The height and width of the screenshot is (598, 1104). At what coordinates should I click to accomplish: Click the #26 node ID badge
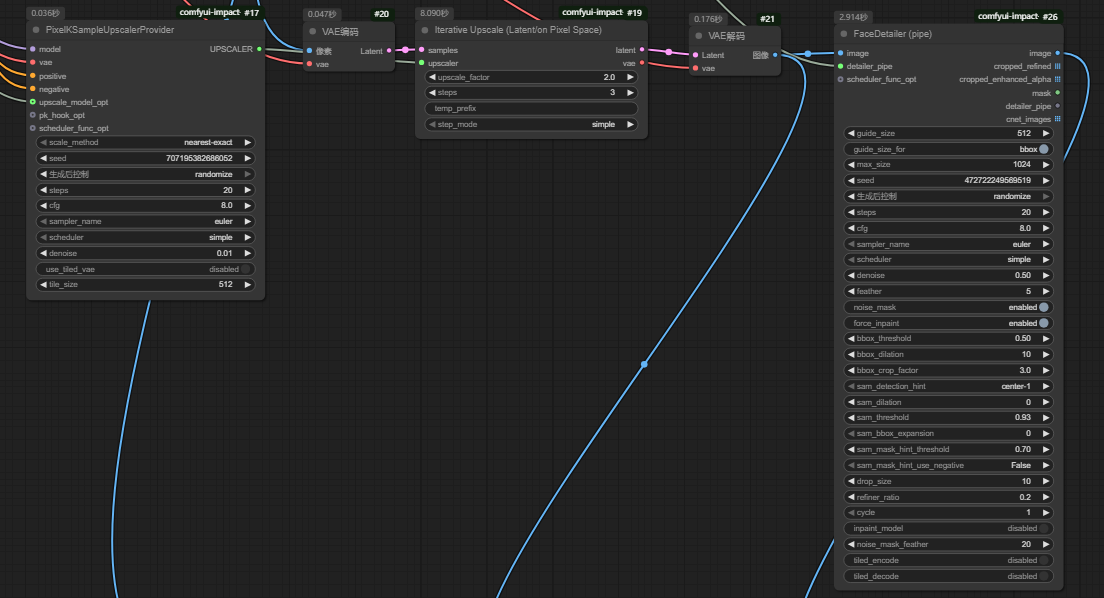(x=1049, y=17)
